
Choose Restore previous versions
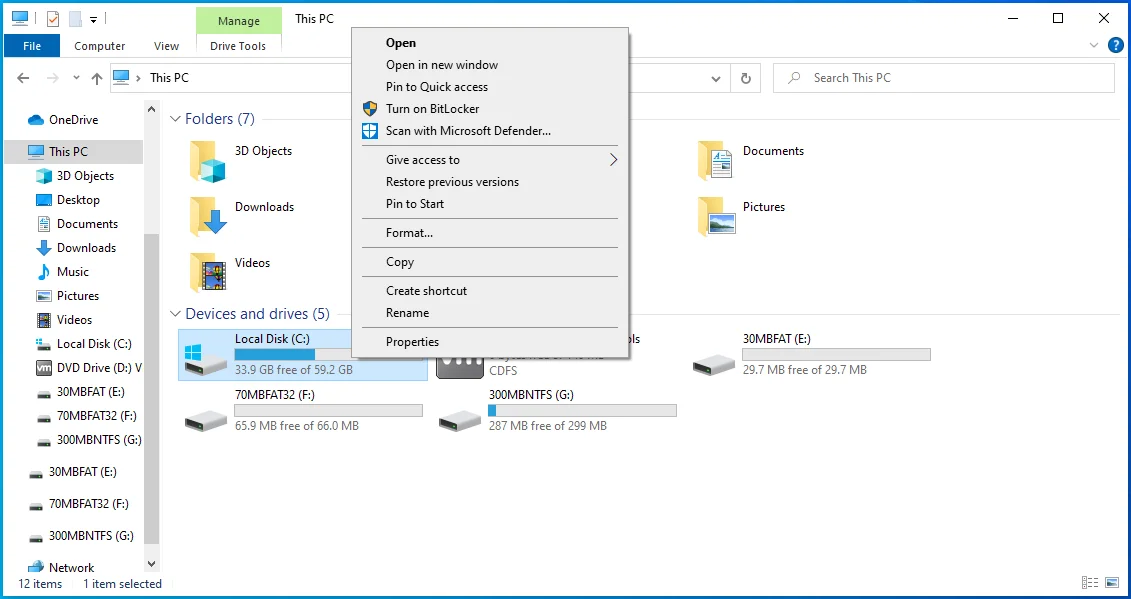[x=490, y=182]
